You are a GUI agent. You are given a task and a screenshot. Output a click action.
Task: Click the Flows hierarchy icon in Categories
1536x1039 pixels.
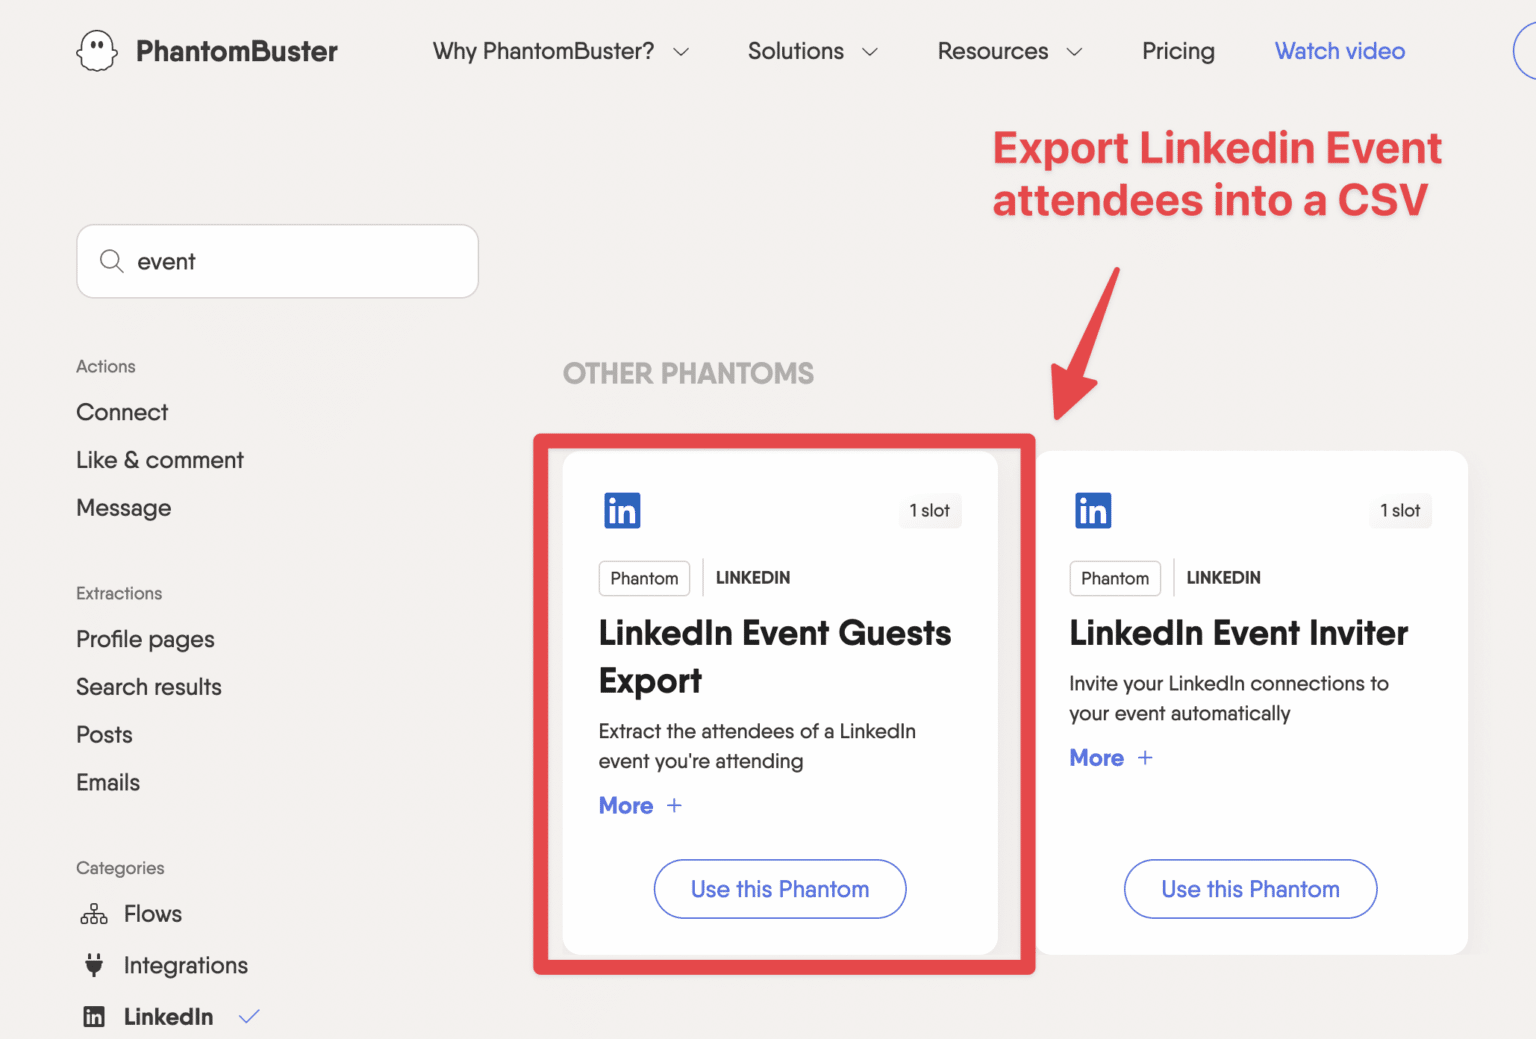93,913
